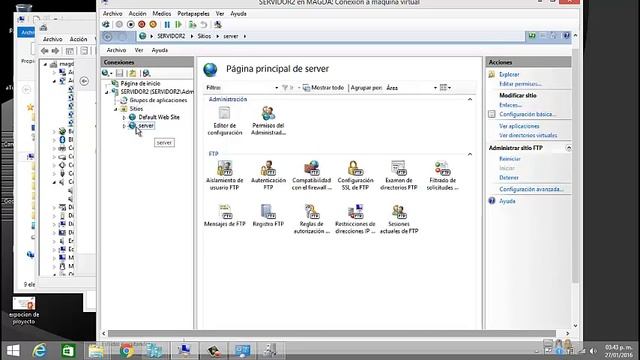This screenshot has height=360, width=640.
Task: Open Internet Explorer from taskbar
Action: tap(40, 350)
